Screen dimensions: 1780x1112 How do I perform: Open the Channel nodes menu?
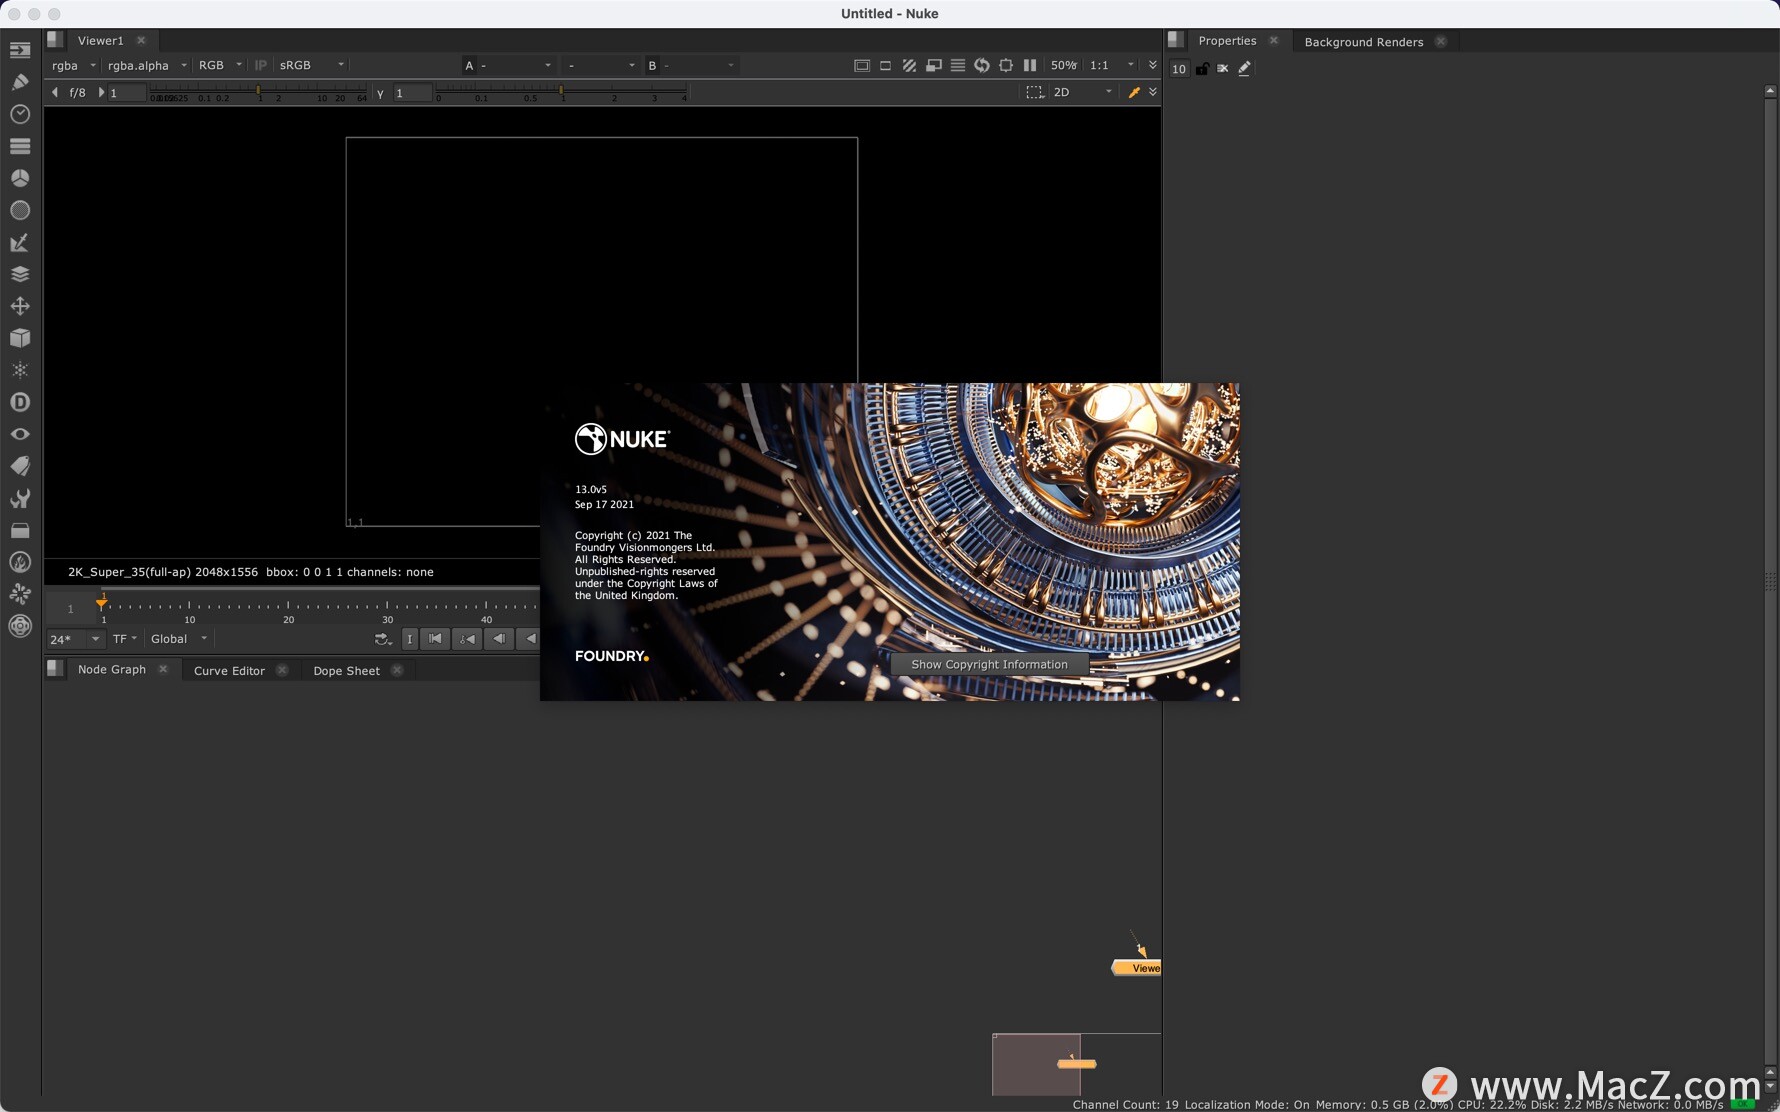[20, 146]
